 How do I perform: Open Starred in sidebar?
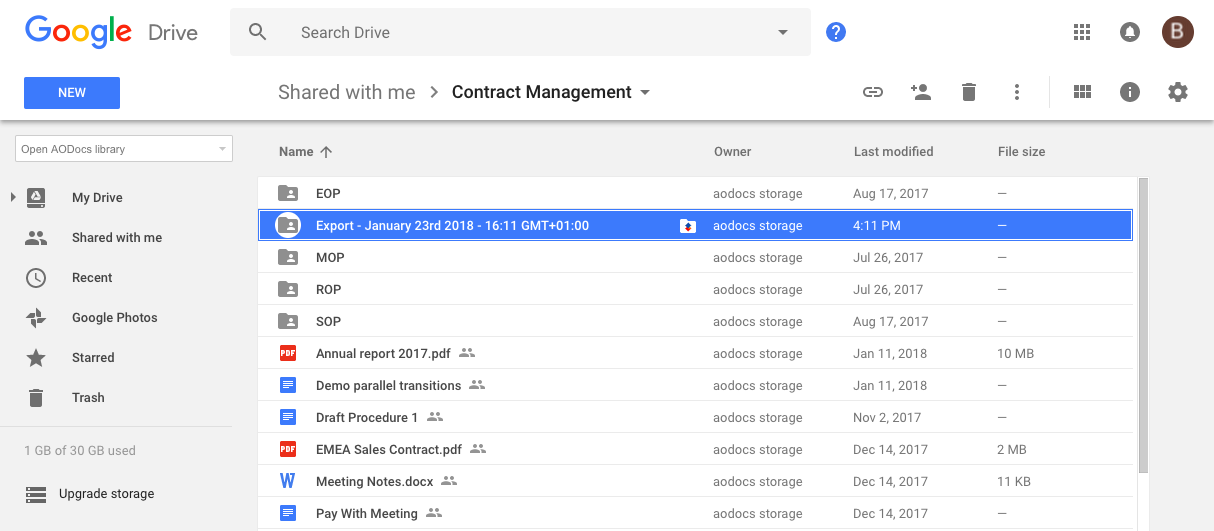point(93,358)
